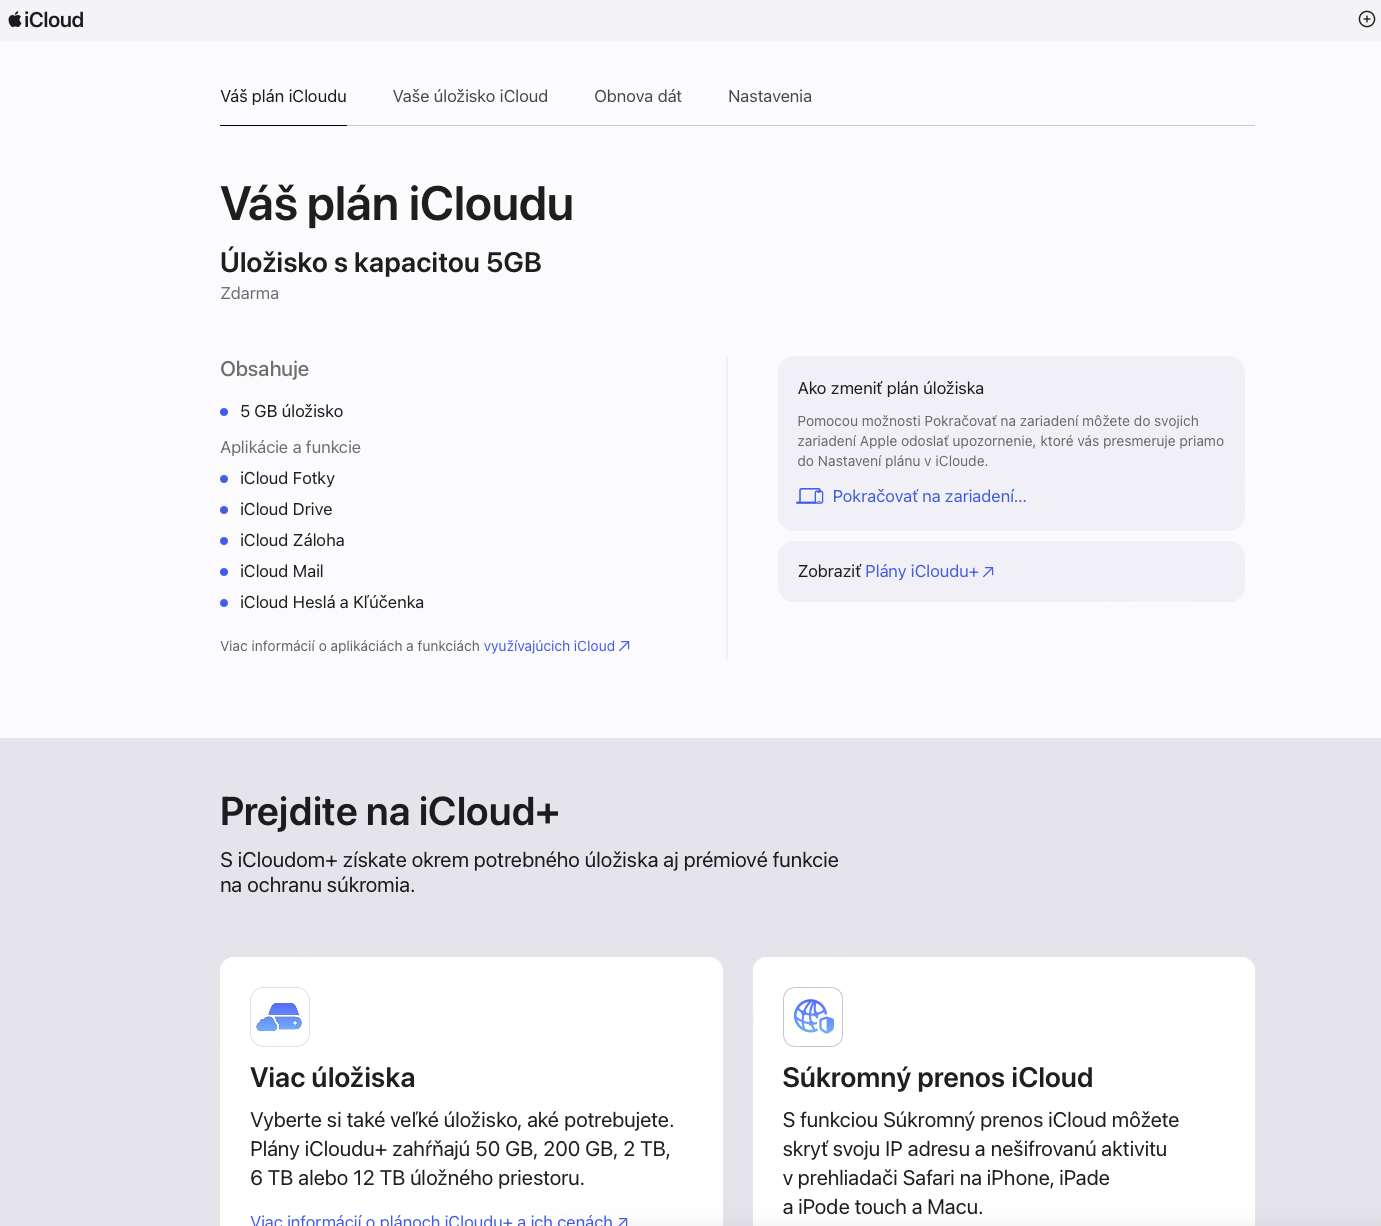Click the Úložisko s kapacitou 5GB text

click(381, 262)
